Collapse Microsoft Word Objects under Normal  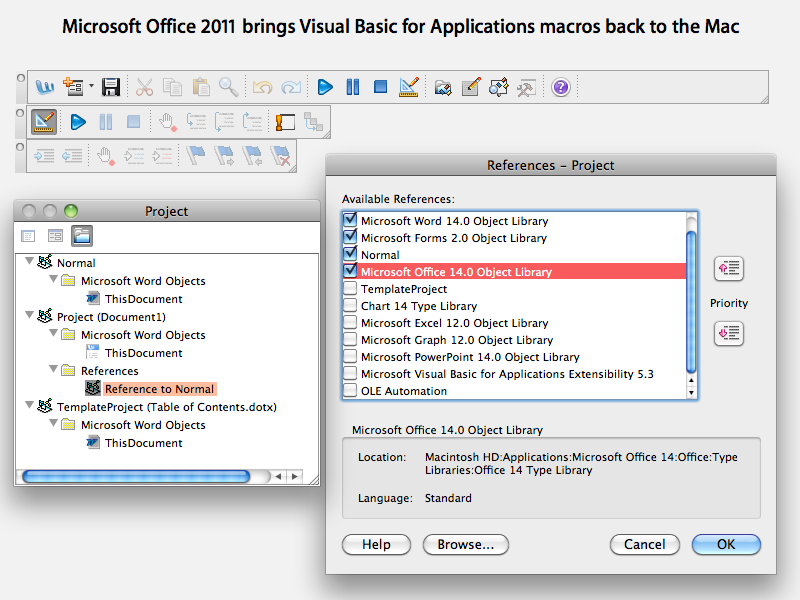(53, 279)
